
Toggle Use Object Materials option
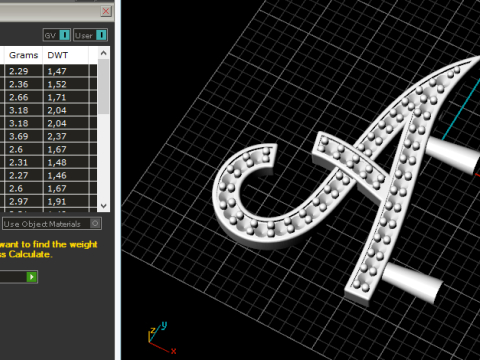[52, 224]
